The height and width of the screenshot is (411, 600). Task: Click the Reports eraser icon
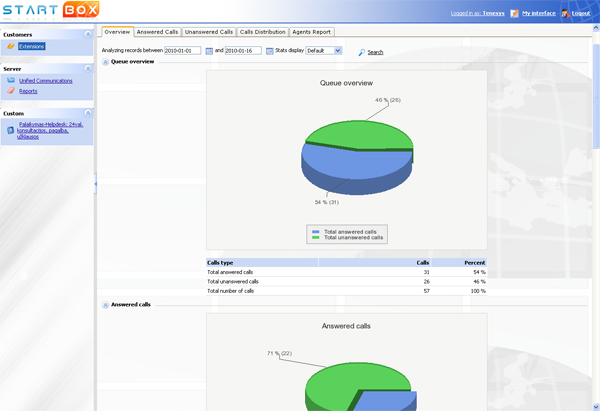(x=11, y=91)
